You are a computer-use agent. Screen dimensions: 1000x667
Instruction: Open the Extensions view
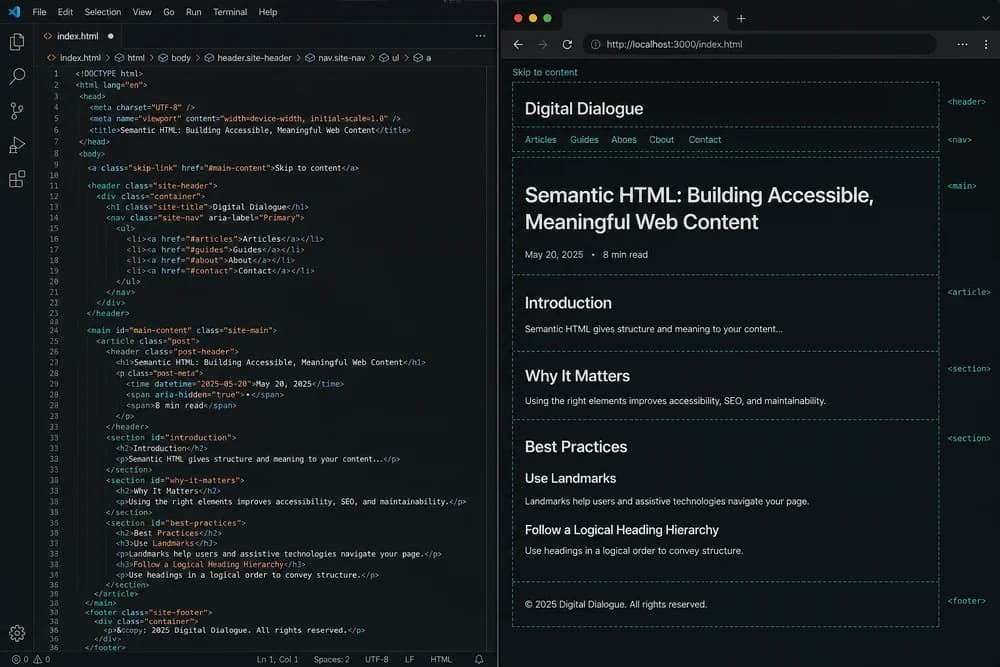click(17, 179)
